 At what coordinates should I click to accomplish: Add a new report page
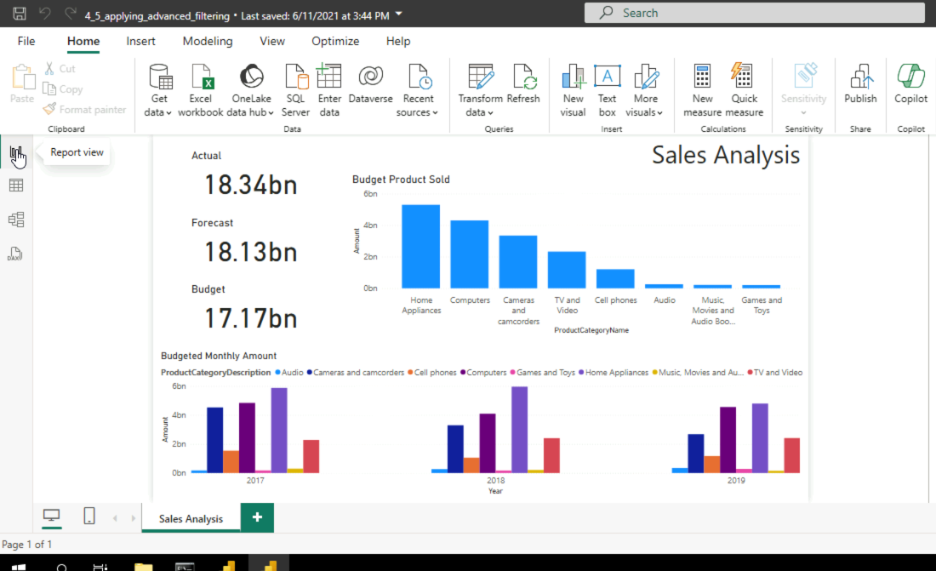pyautogui.click(x=257, y=517)
